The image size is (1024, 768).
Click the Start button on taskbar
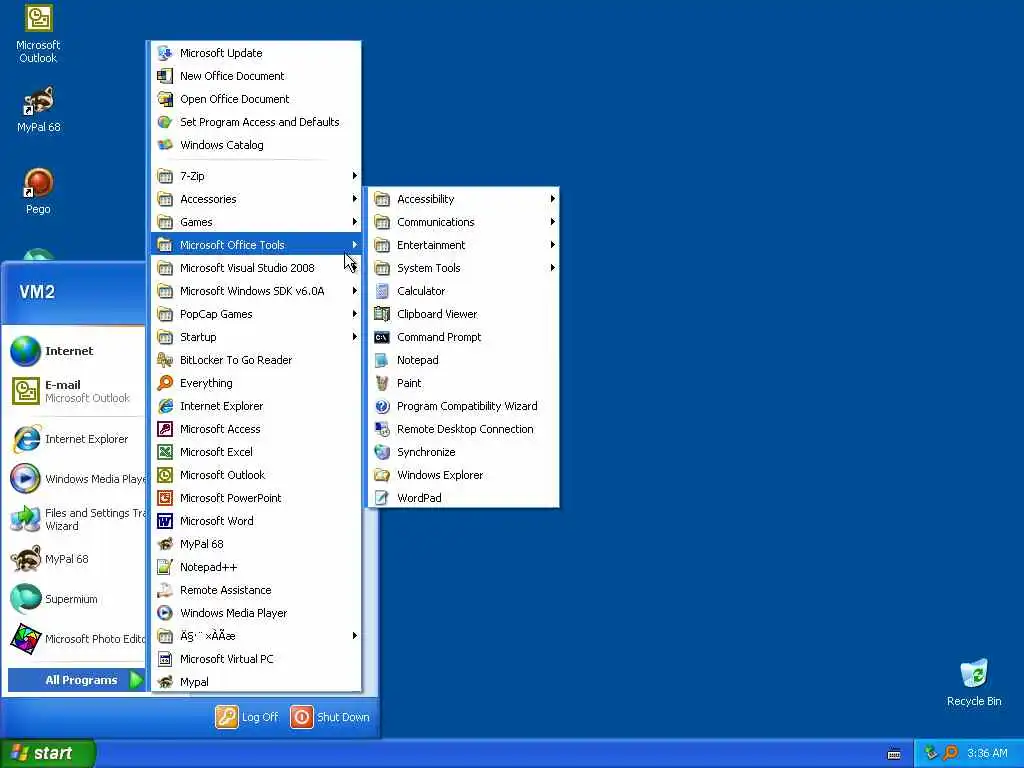(48, 753)
